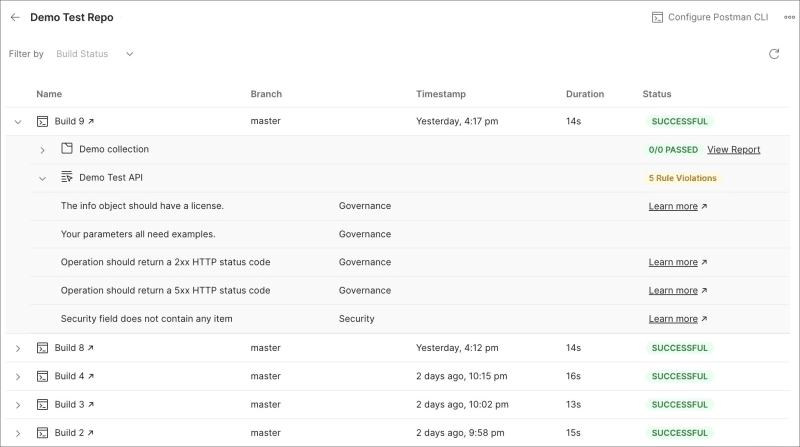Expand the Build 2 row
Screen dimensions: 800x447
[18, 433]
